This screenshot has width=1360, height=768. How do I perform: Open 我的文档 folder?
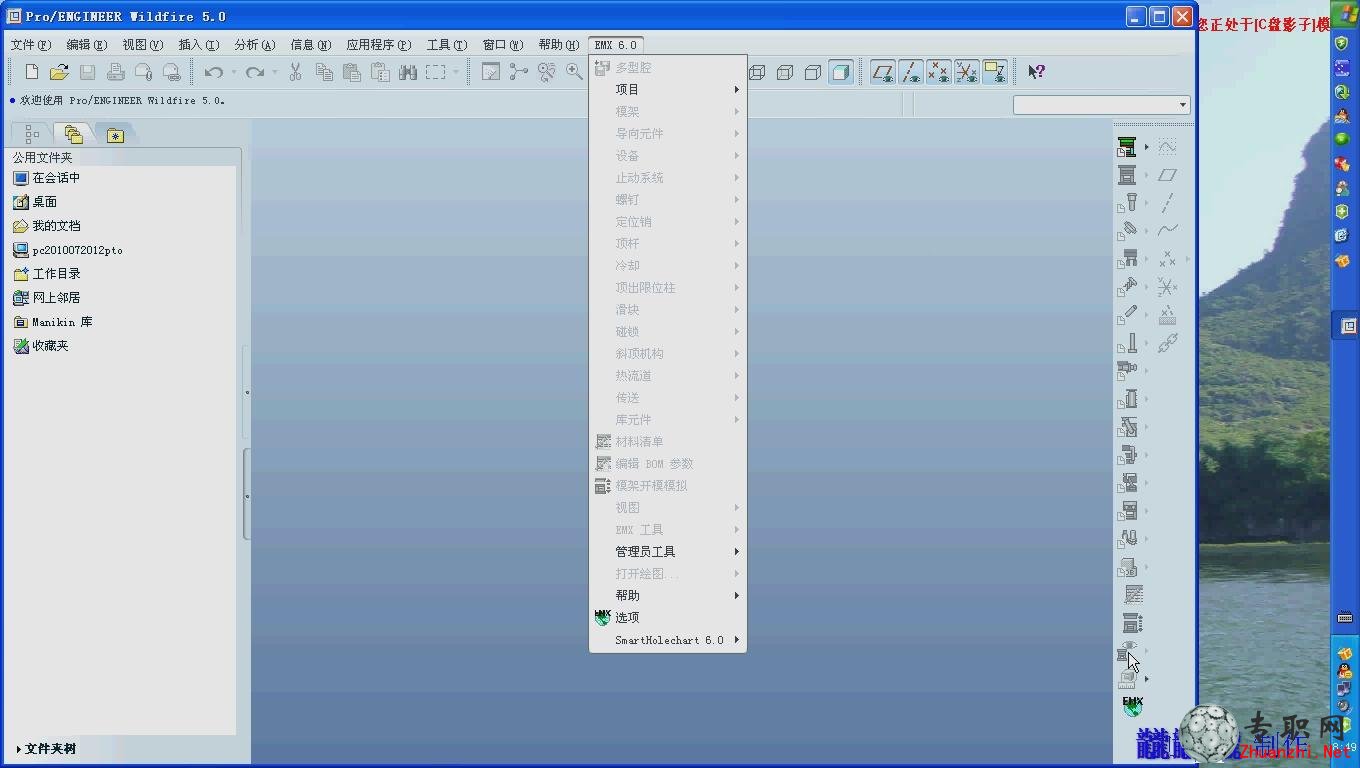(46, 226)
